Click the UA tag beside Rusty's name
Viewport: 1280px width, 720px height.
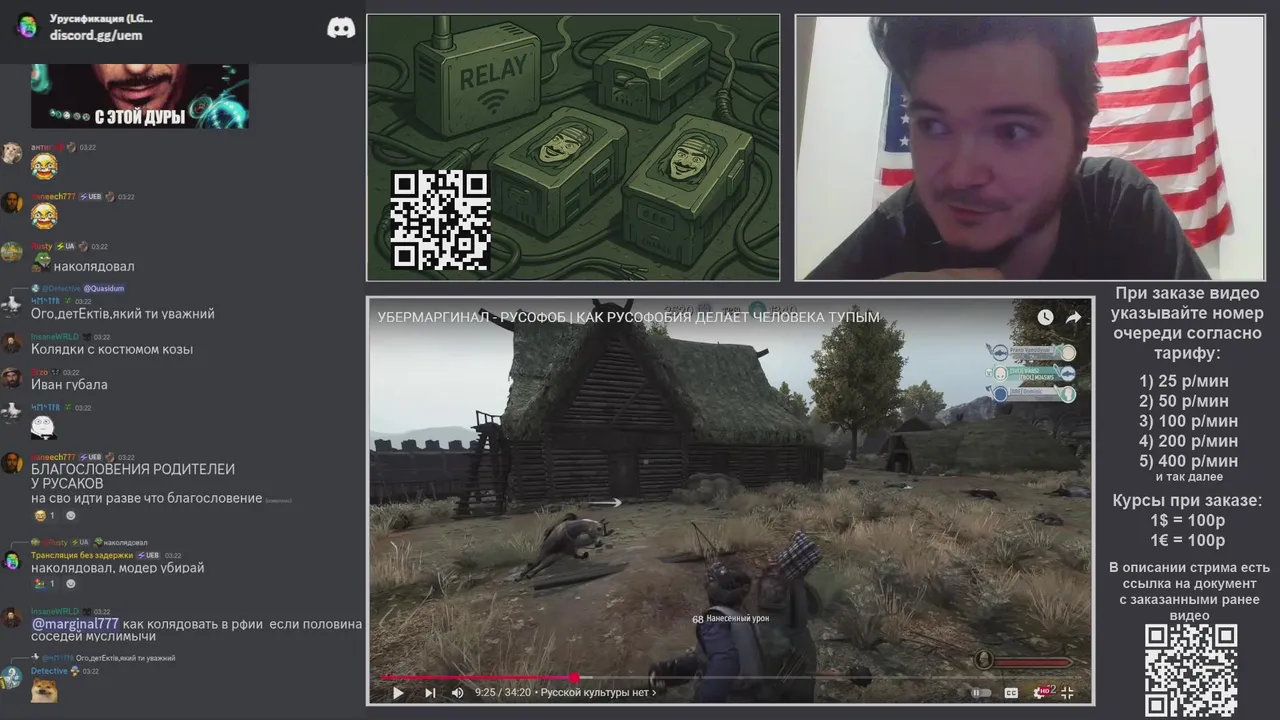65,246
